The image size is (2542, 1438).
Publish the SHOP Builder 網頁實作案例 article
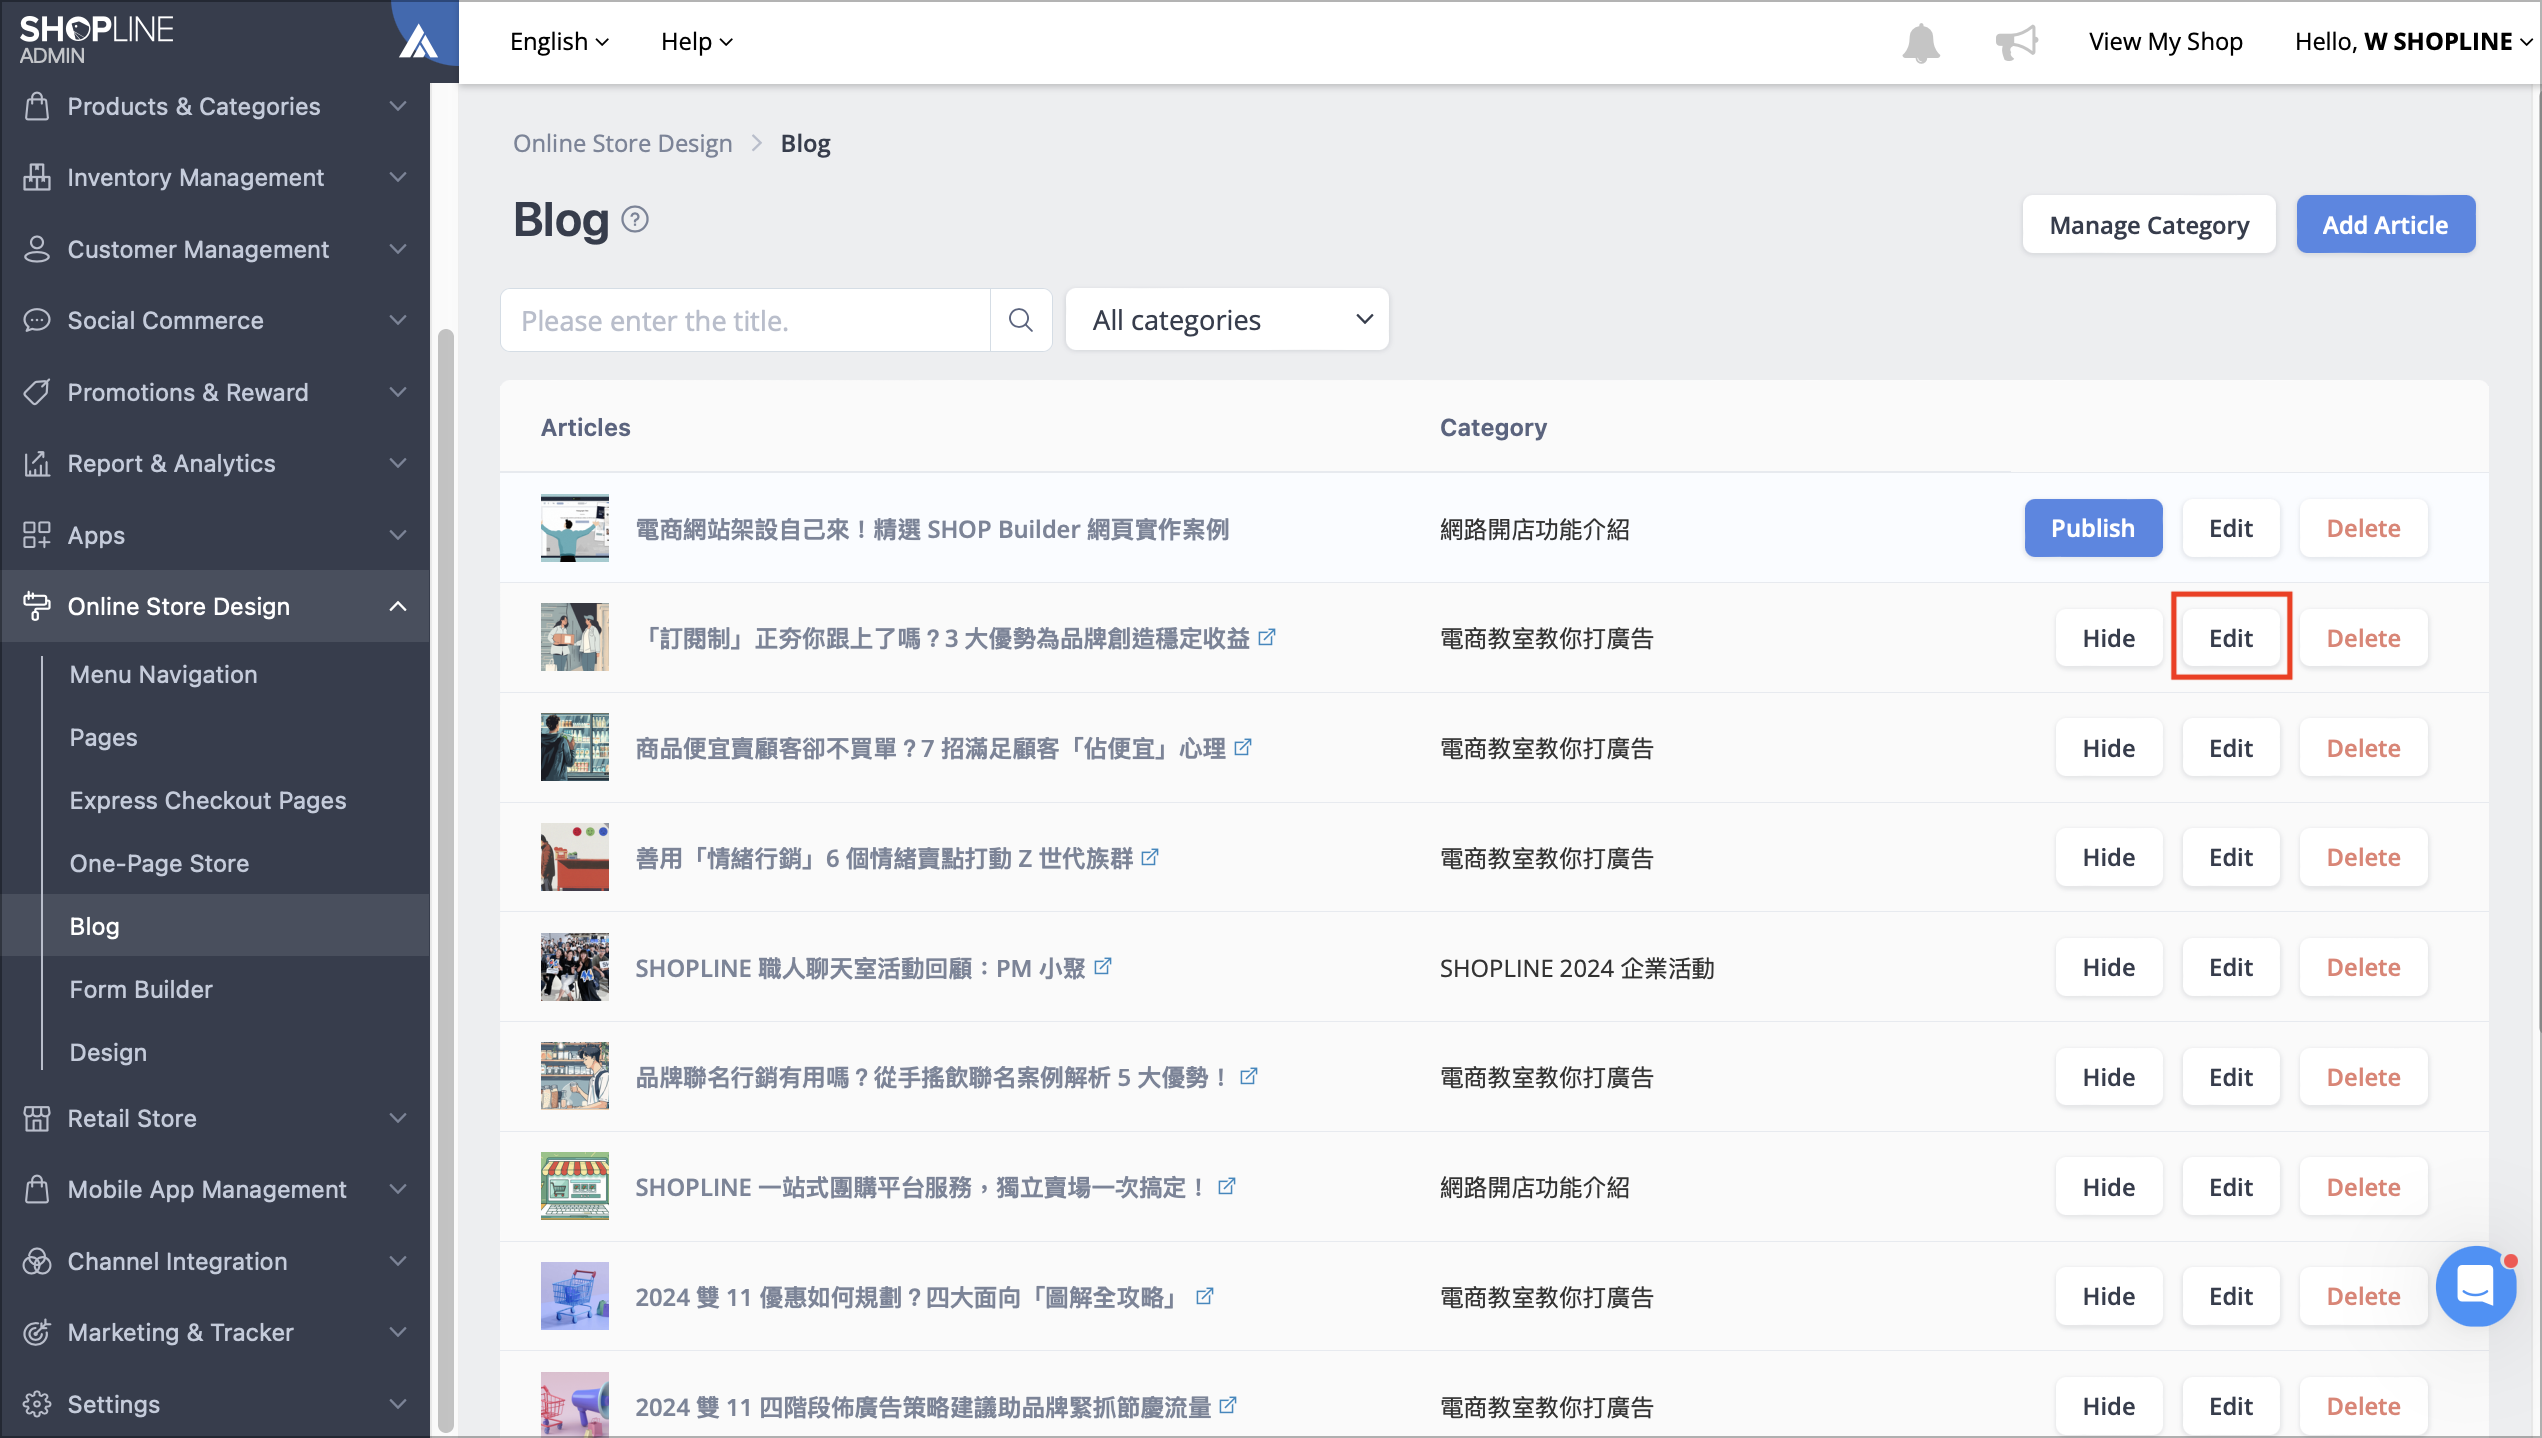coord(2093,528)
